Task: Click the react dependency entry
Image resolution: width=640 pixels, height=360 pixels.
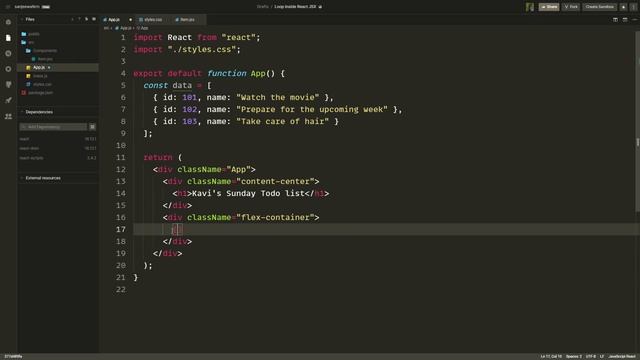Action: point(58,139)
